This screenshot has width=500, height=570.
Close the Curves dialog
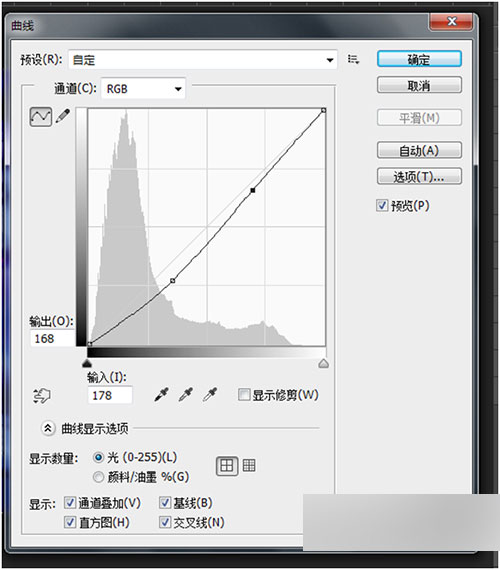(451, 22)
